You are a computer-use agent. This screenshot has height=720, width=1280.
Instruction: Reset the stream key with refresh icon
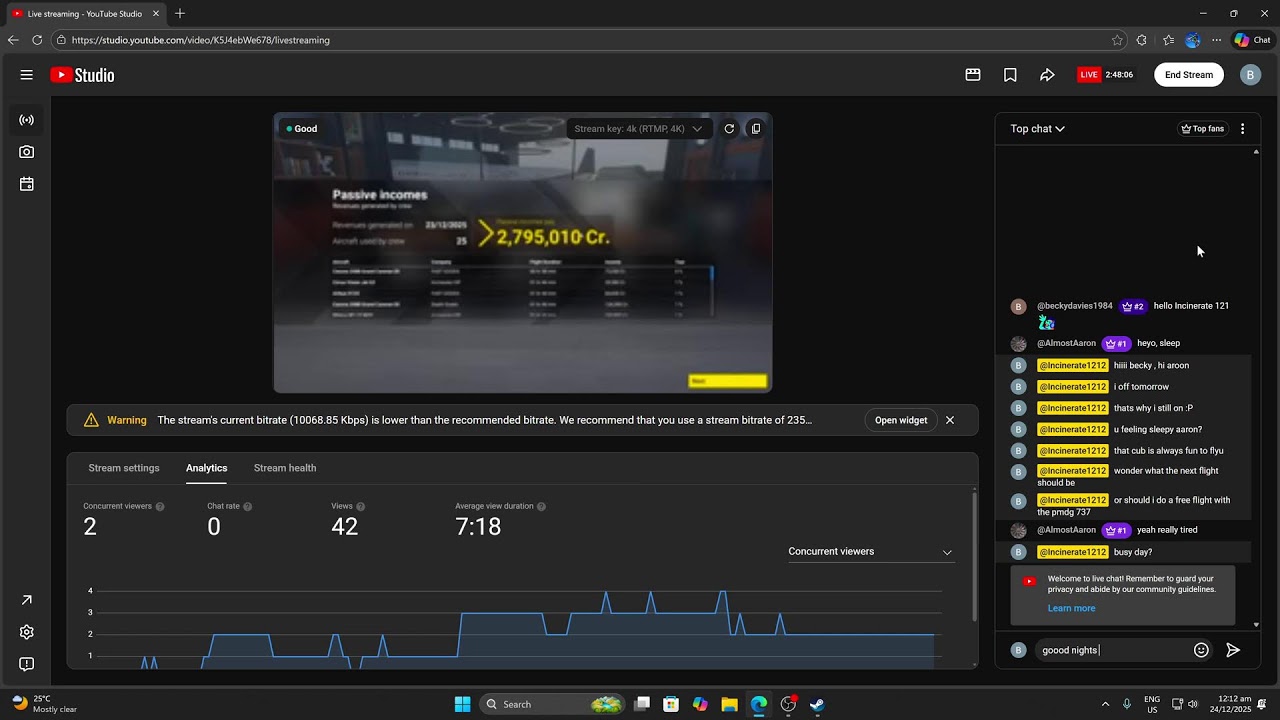click(729, 129)
